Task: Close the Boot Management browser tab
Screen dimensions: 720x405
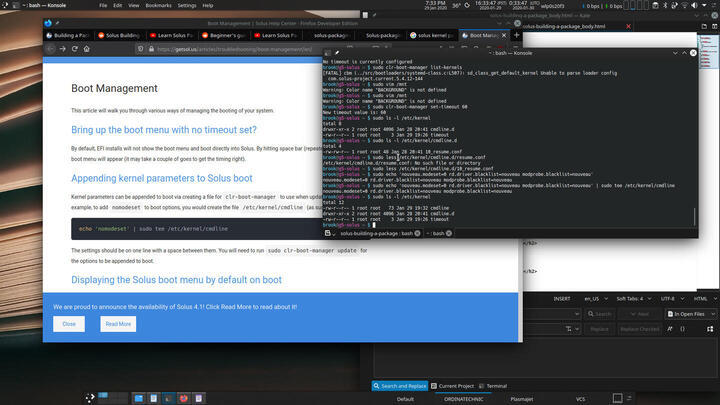Action: (x=504, y=35)
